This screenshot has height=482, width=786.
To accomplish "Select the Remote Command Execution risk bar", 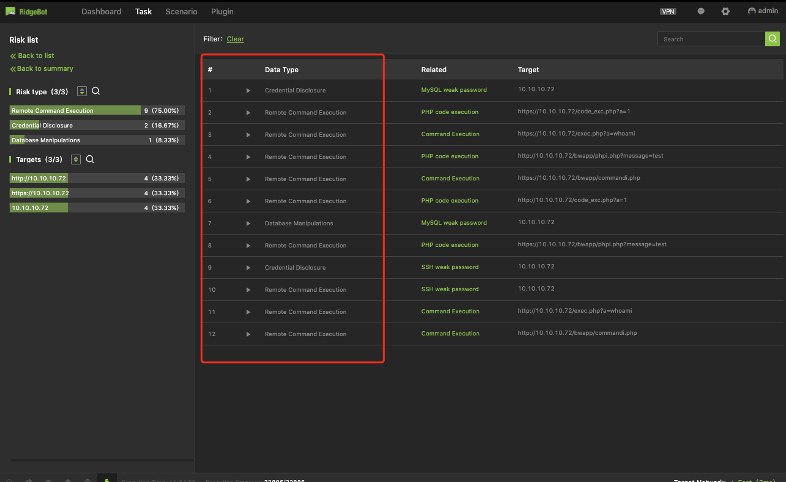I will (97, 110).
